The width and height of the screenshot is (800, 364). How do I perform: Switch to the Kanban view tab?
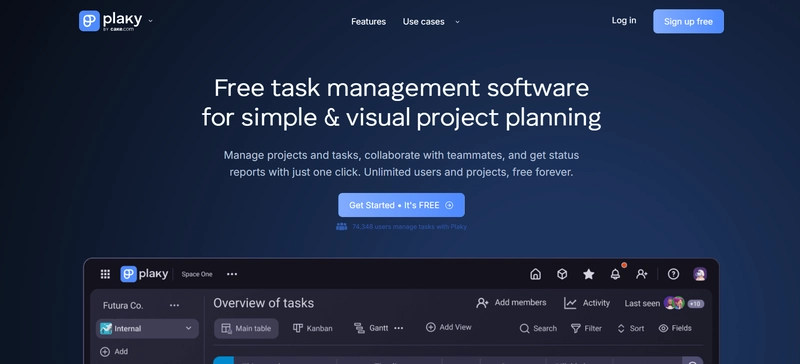pyautogui.click(x=313, y=328)
